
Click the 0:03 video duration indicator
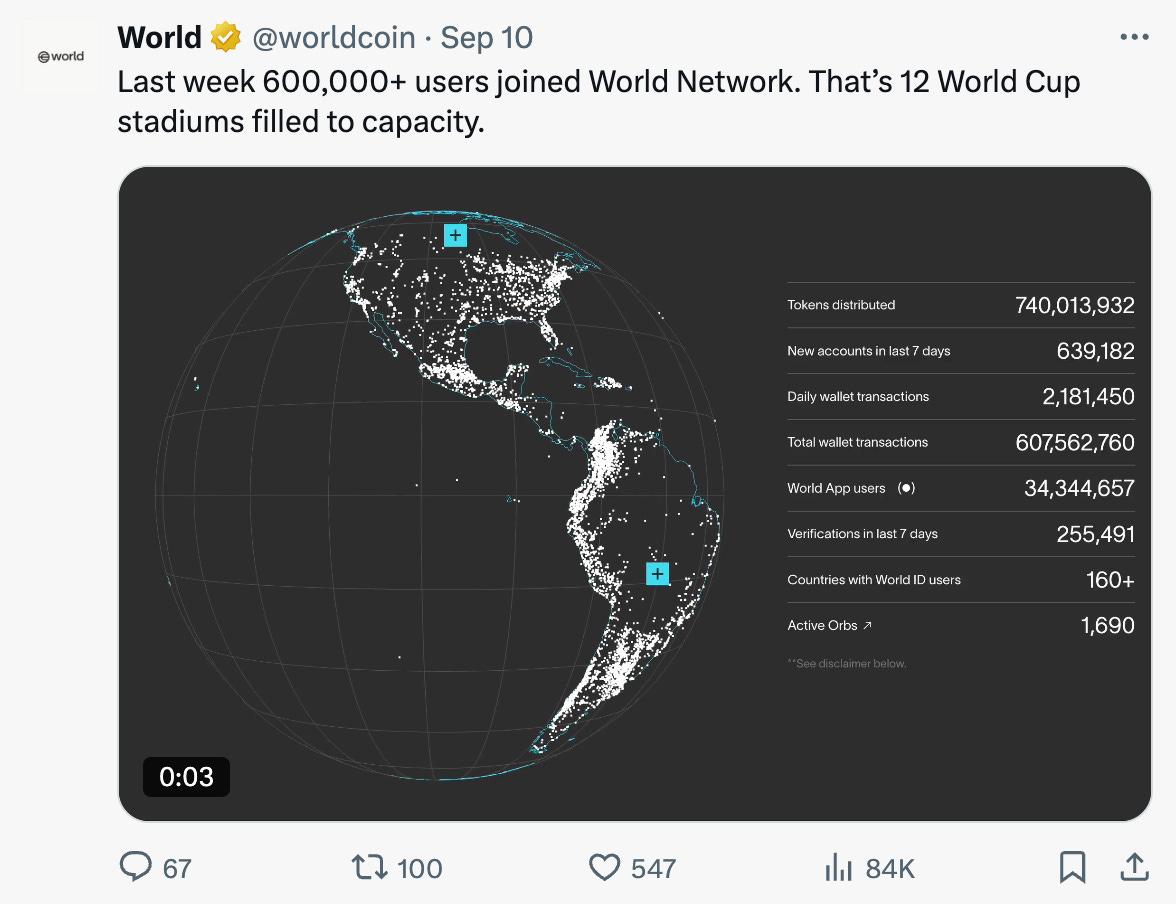click(x=186, y=776)
